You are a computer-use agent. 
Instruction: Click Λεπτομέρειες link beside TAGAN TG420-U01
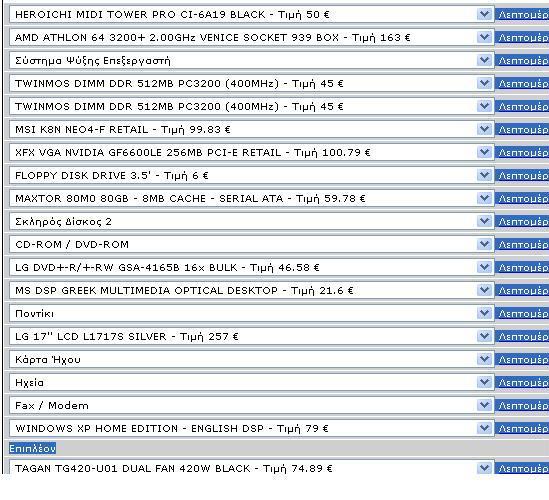(522, 468)
